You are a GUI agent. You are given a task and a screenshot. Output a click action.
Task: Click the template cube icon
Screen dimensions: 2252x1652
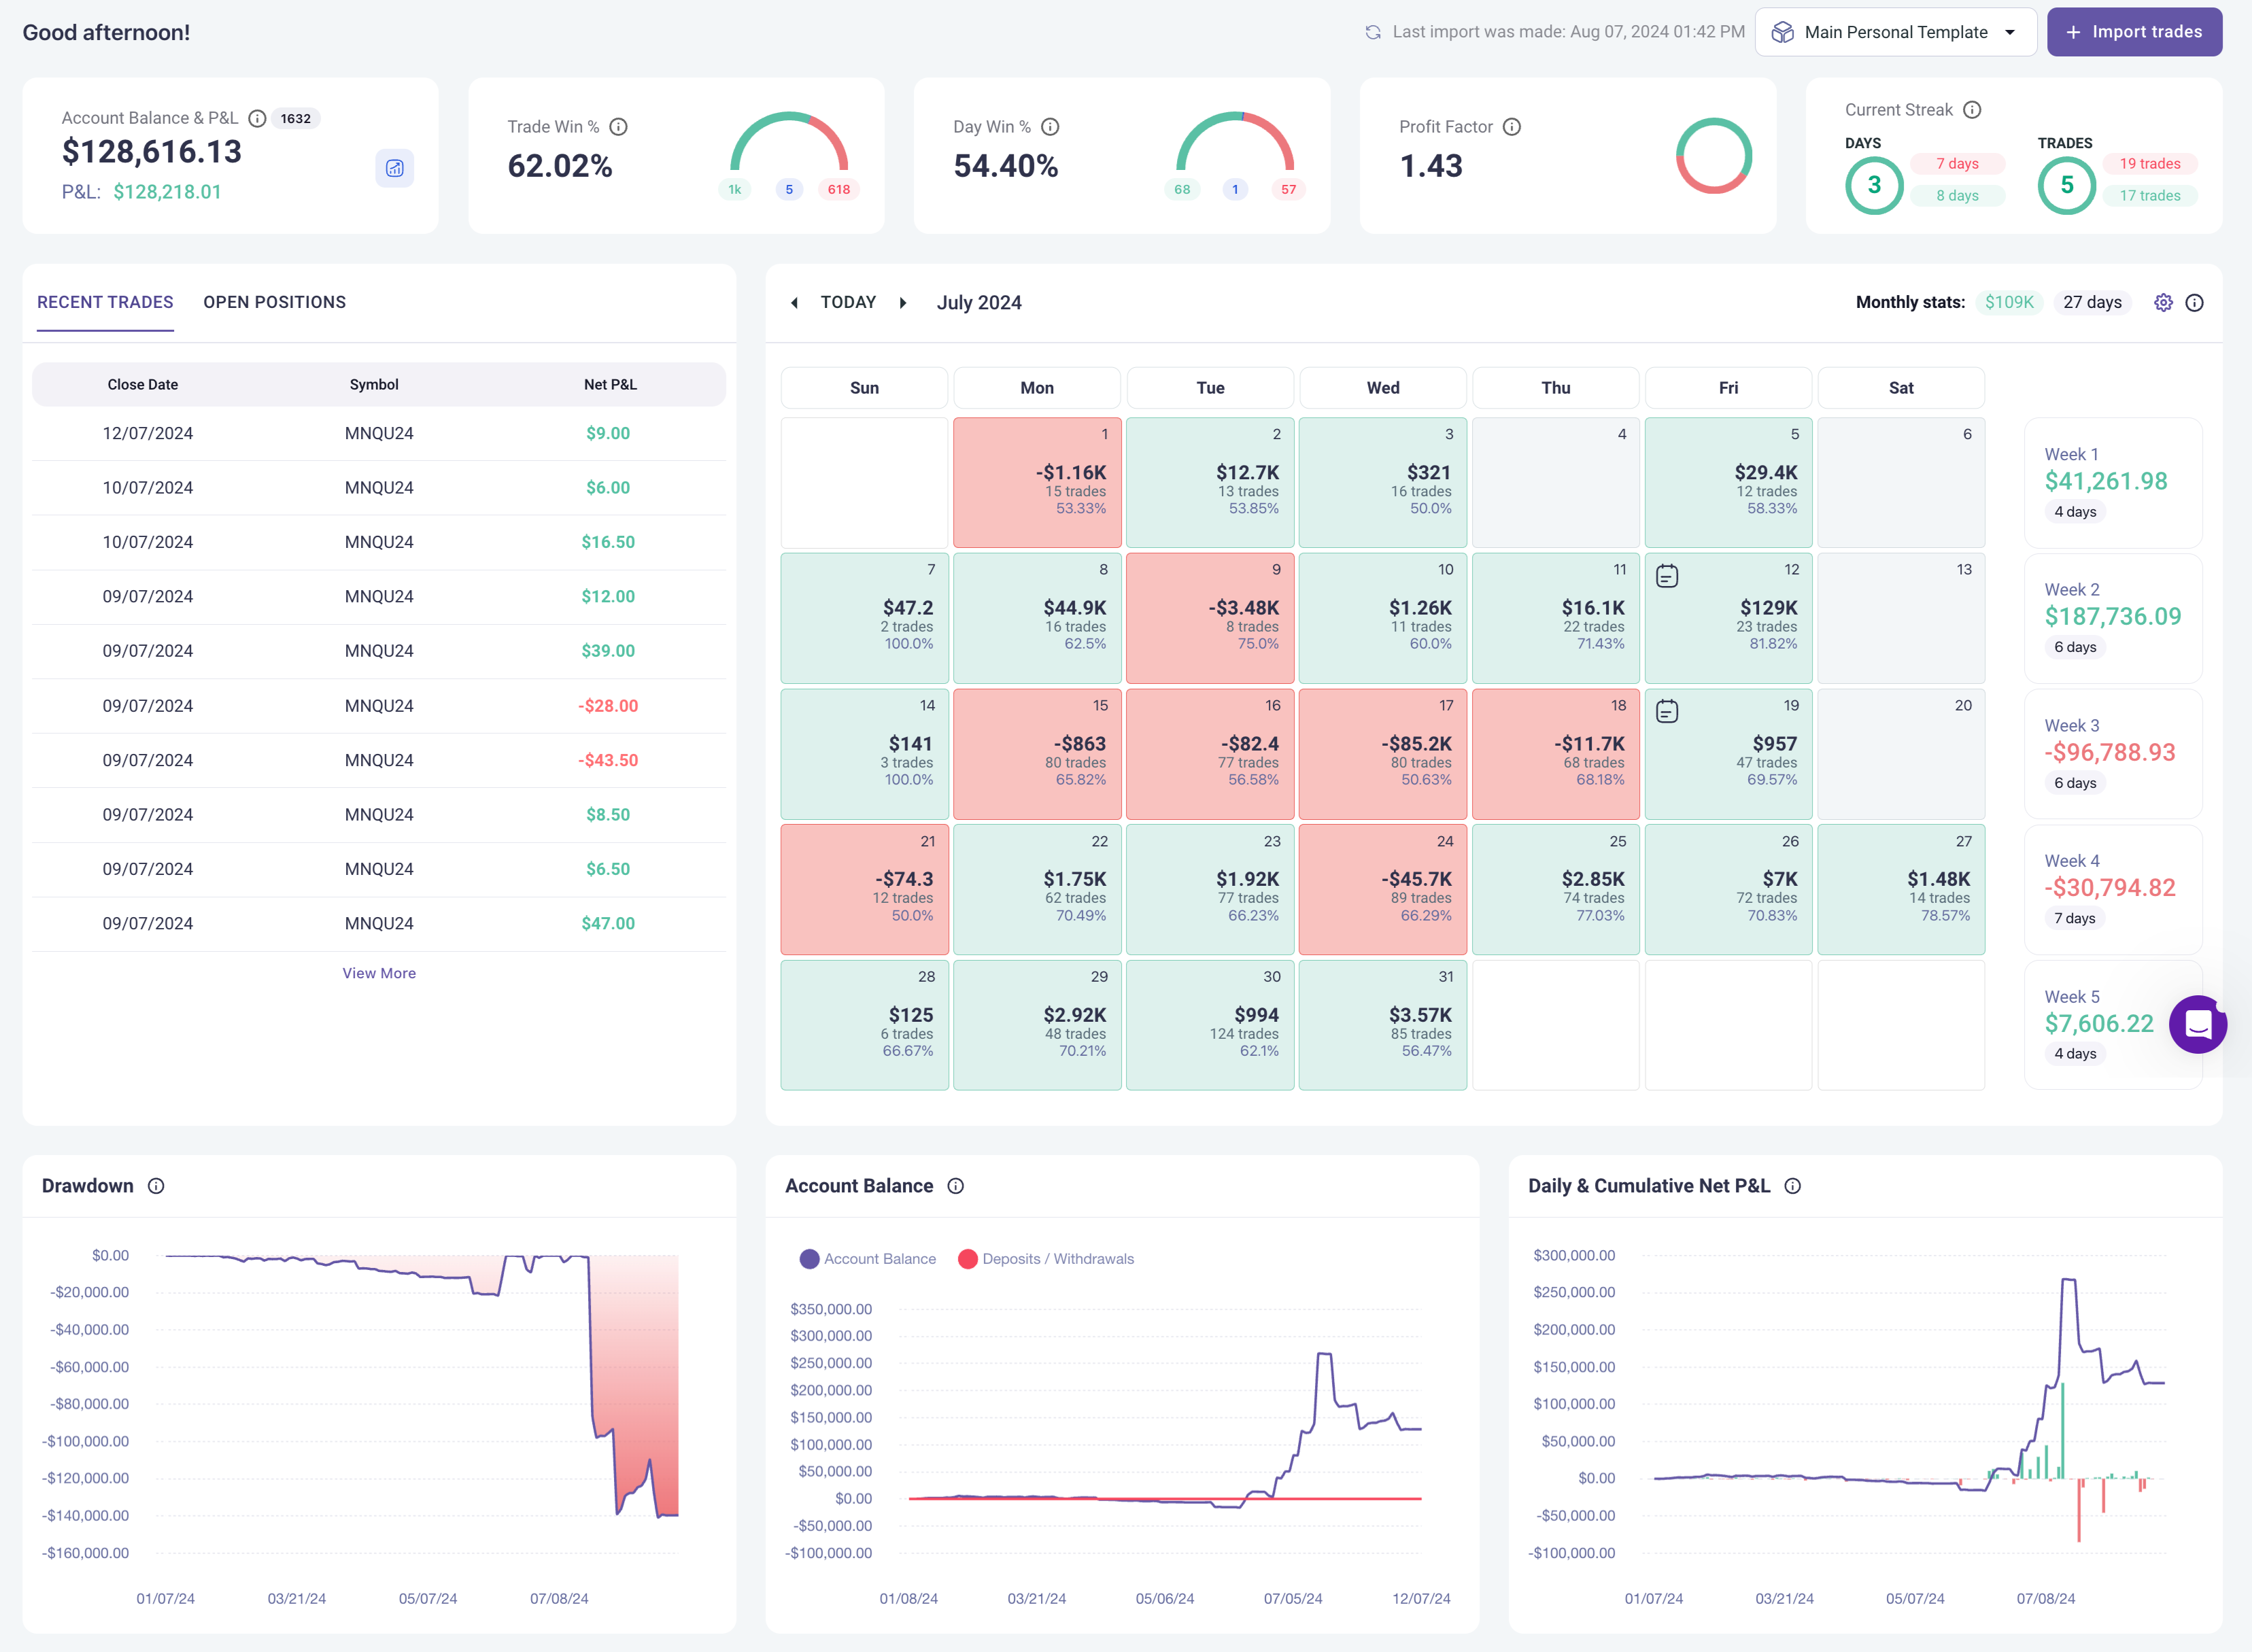coord(1783,33)
